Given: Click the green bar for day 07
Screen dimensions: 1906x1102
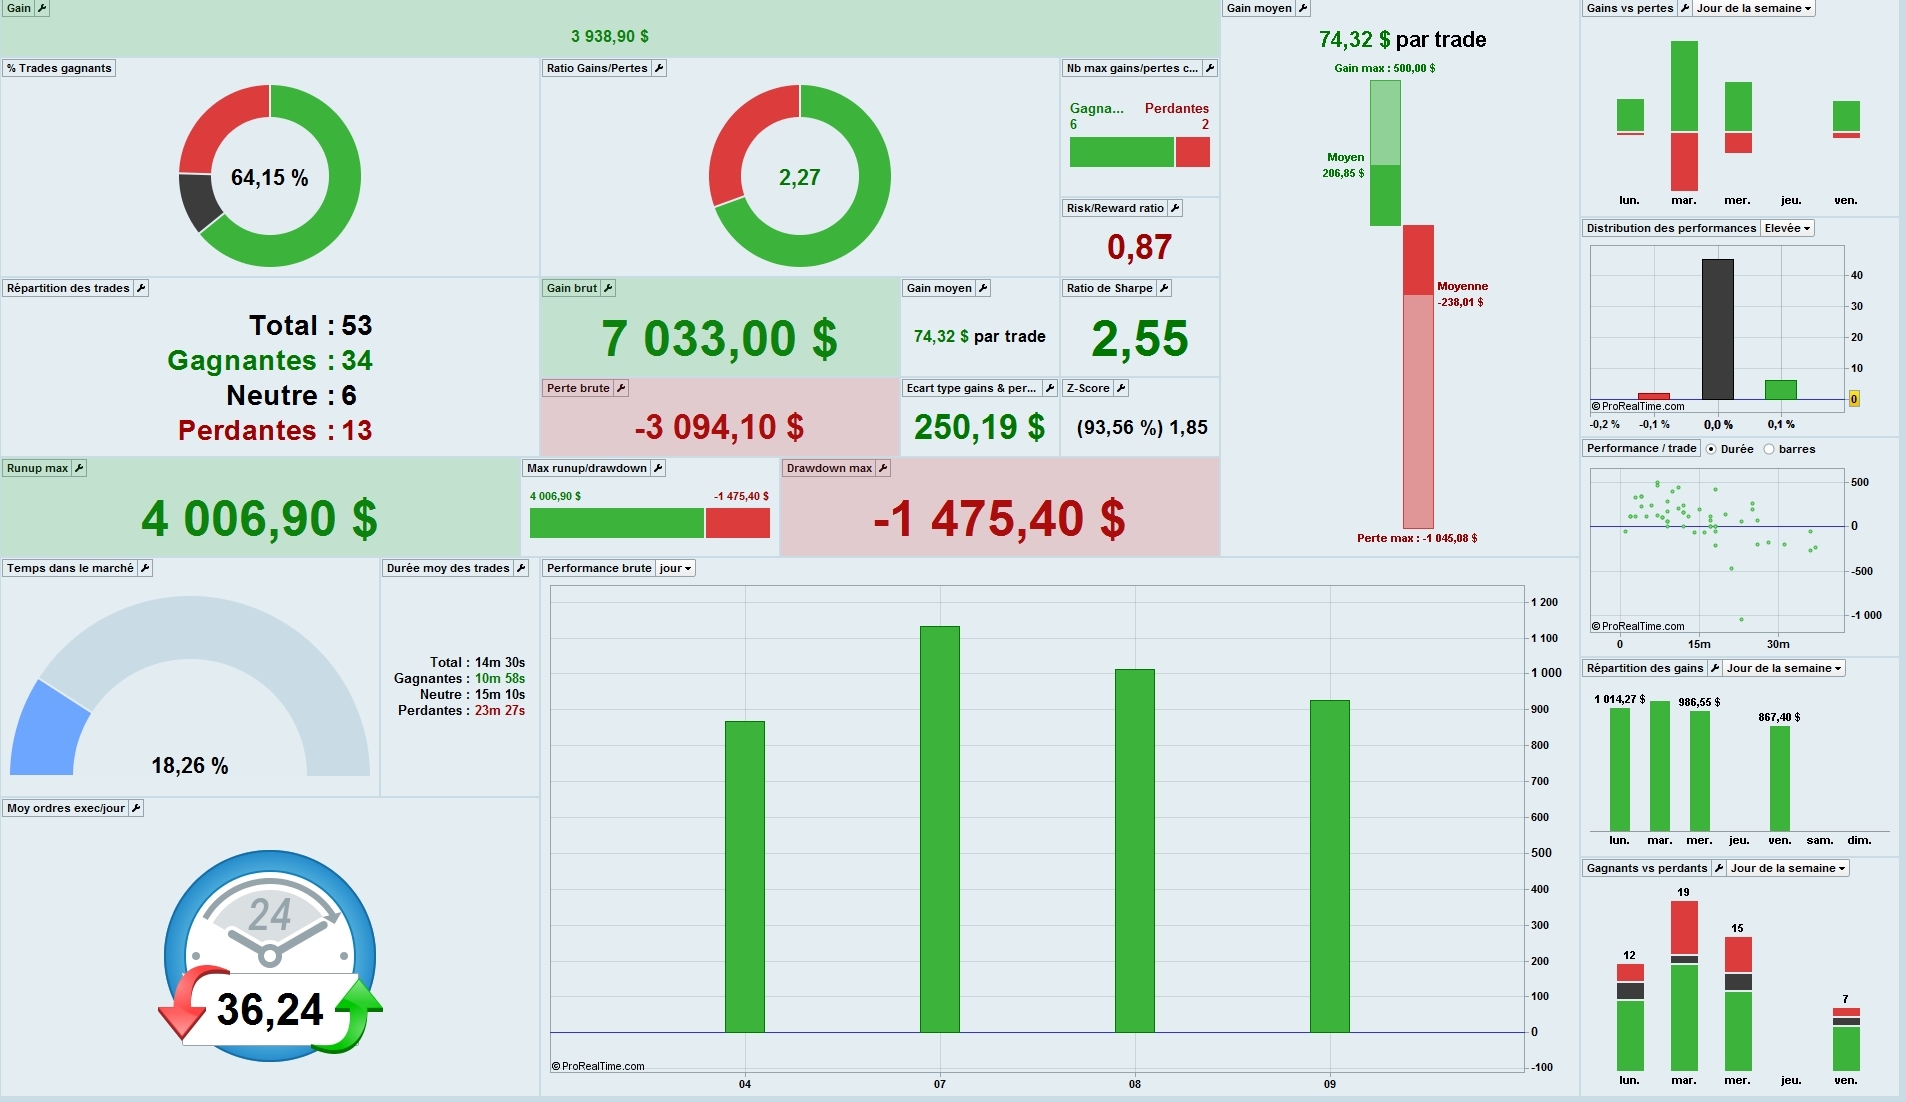Looking at the screenshot, I should tap(940, 829).
